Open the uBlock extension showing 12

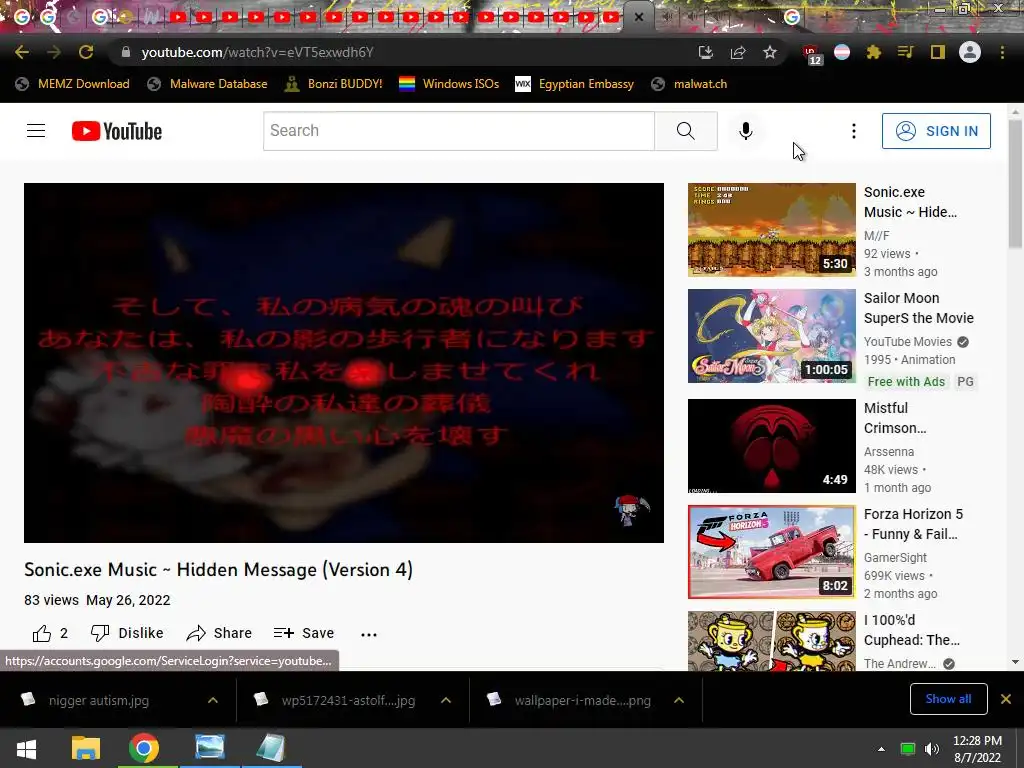click(812, 54)
